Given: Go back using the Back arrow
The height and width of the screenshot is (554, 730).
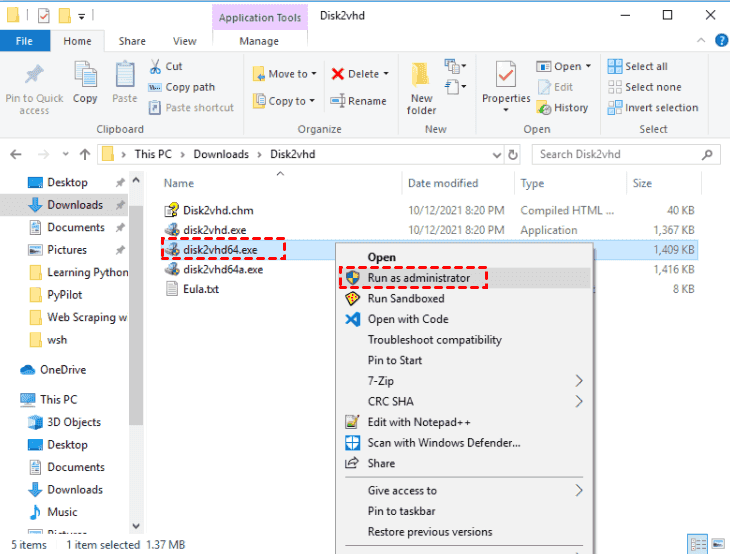Looking at the screenshot, I should [x=16, y=154].
